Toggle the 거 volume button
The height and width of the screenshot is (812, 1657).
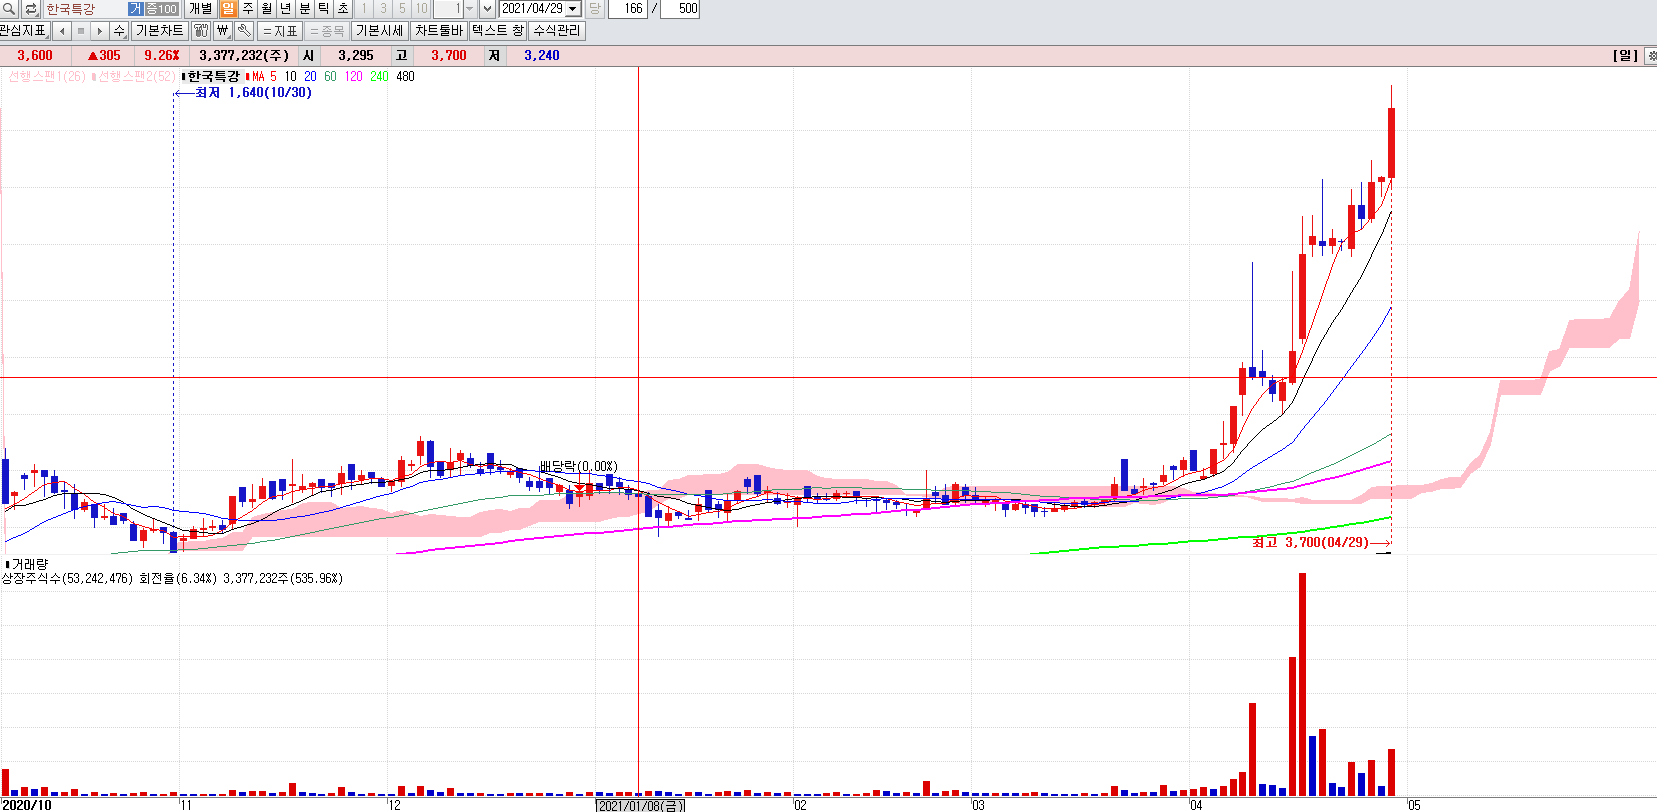pos(136,9)
